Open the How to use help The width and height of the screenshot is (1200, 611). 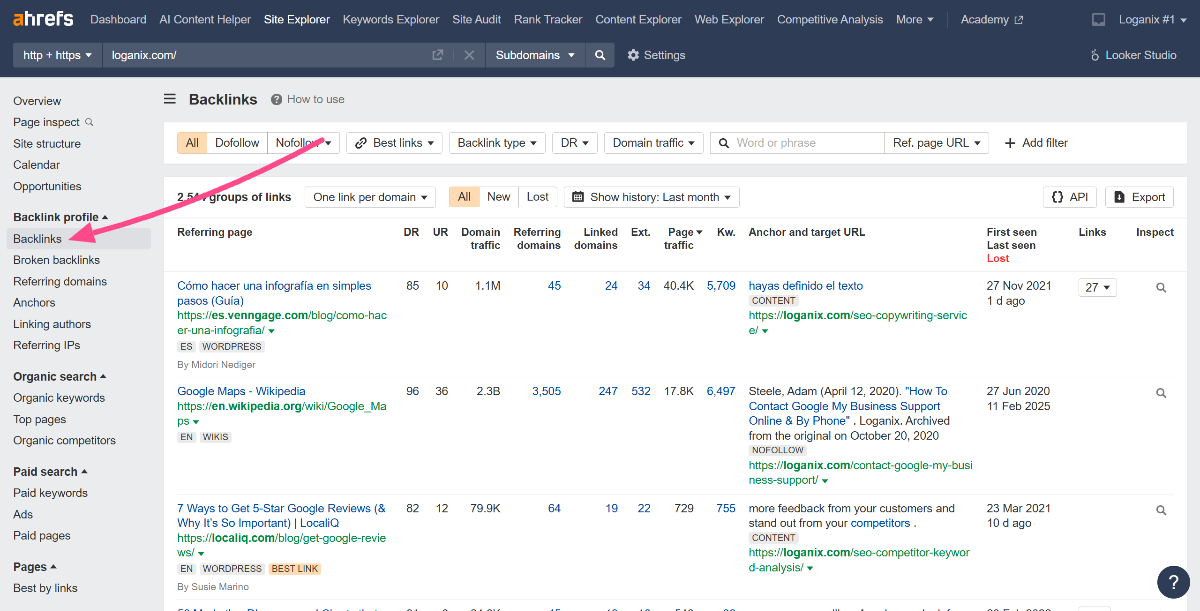pyautogui.click(x=308, y=99)
